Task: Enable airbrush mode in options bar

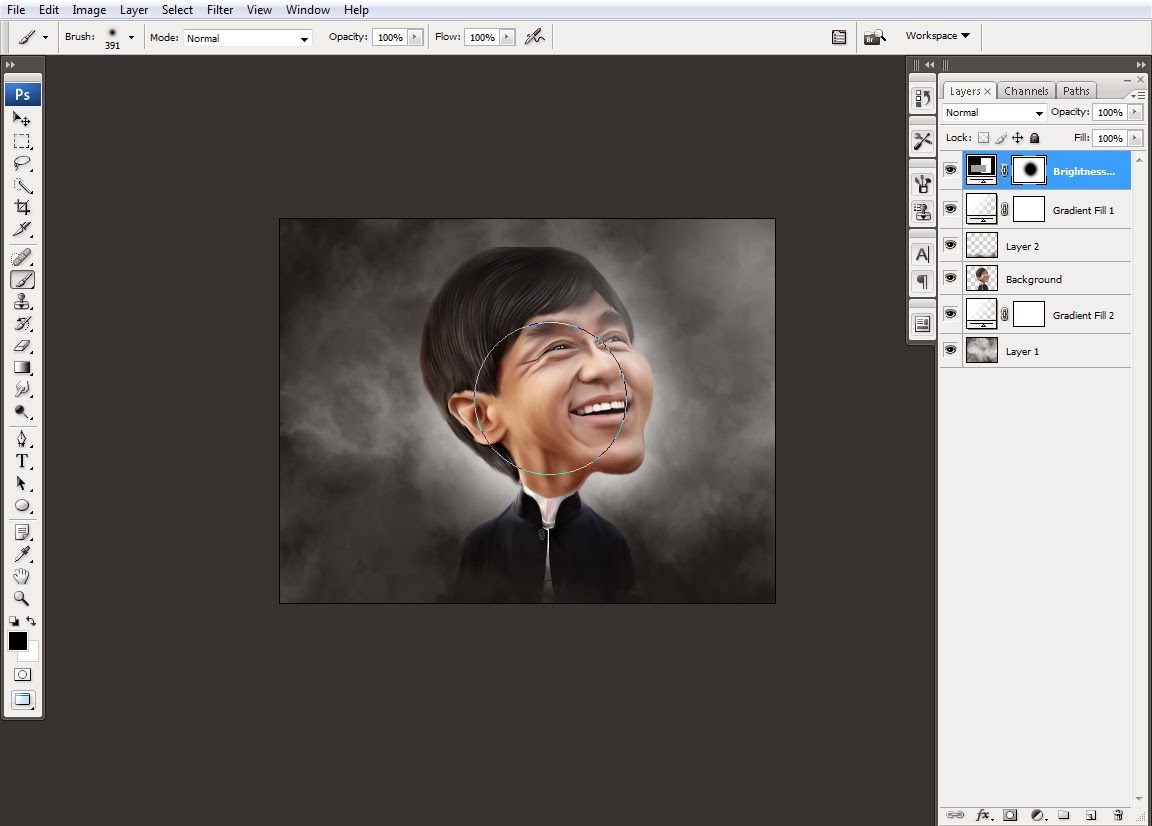Action: (535, 37)
